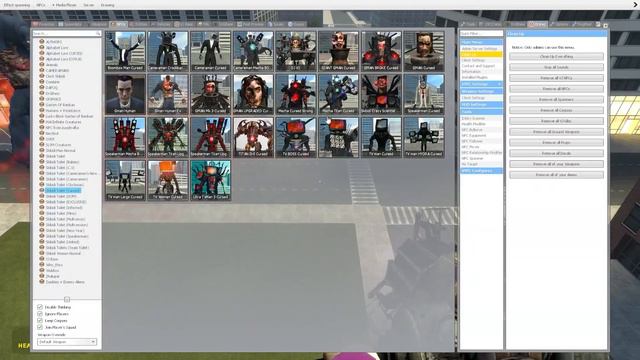
Task: Spawn the Gman Human Ev NPC
Action: (x=168, y=94)
